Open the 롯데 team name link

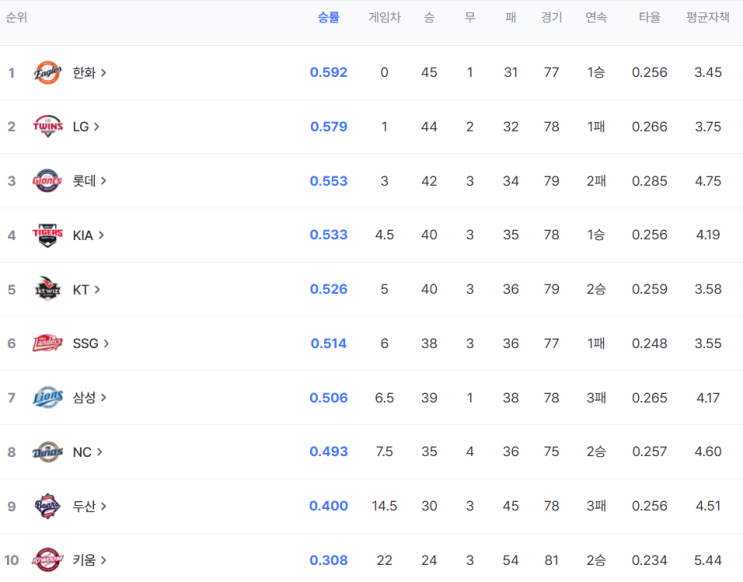click(x=84, y=181)
